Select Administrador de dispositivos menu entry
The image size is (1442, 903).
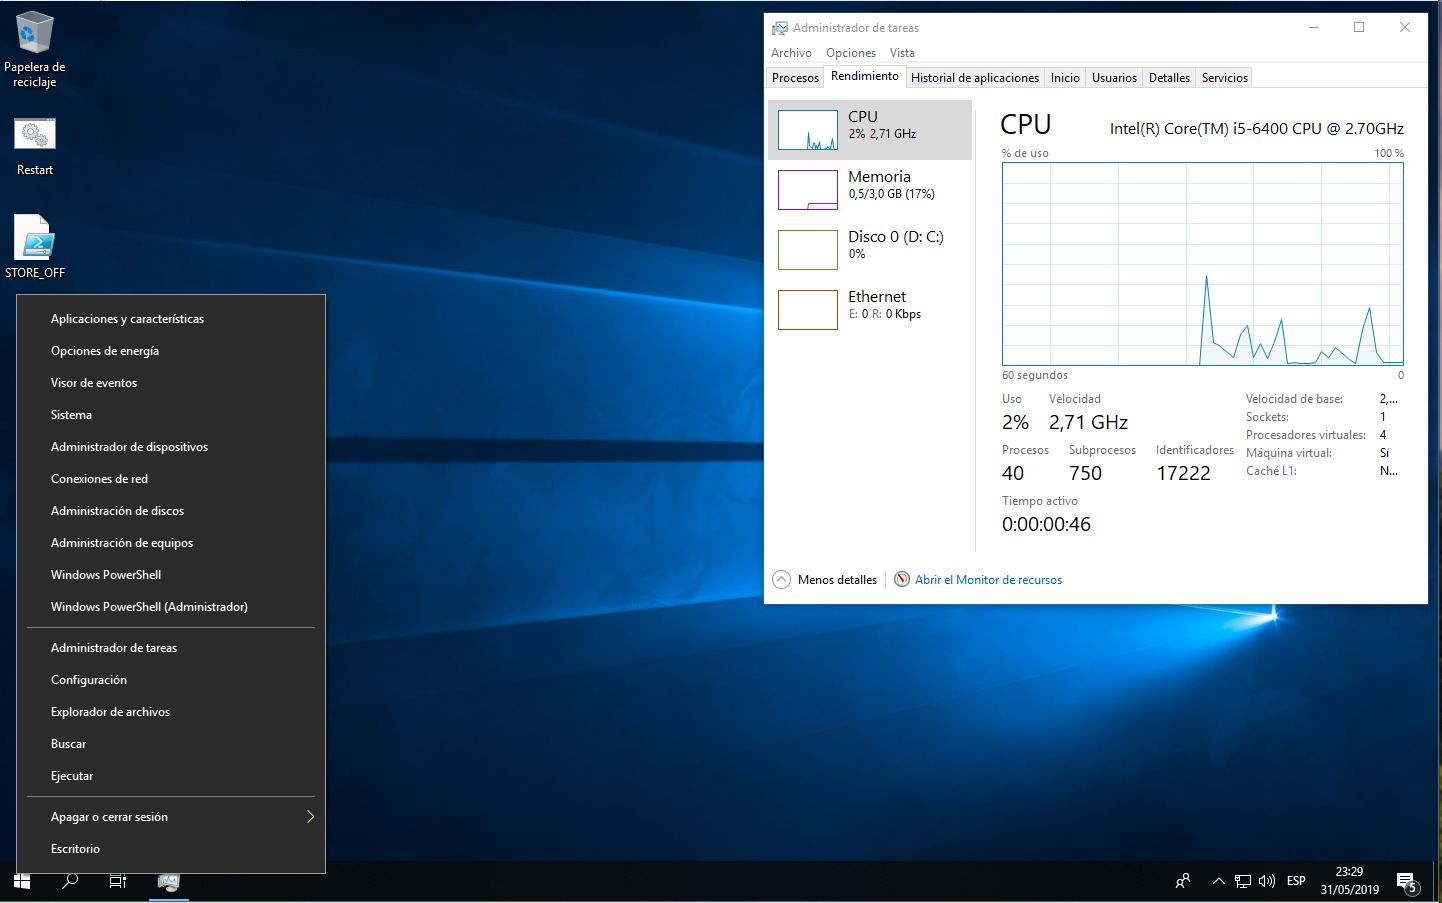pos(129,447)
